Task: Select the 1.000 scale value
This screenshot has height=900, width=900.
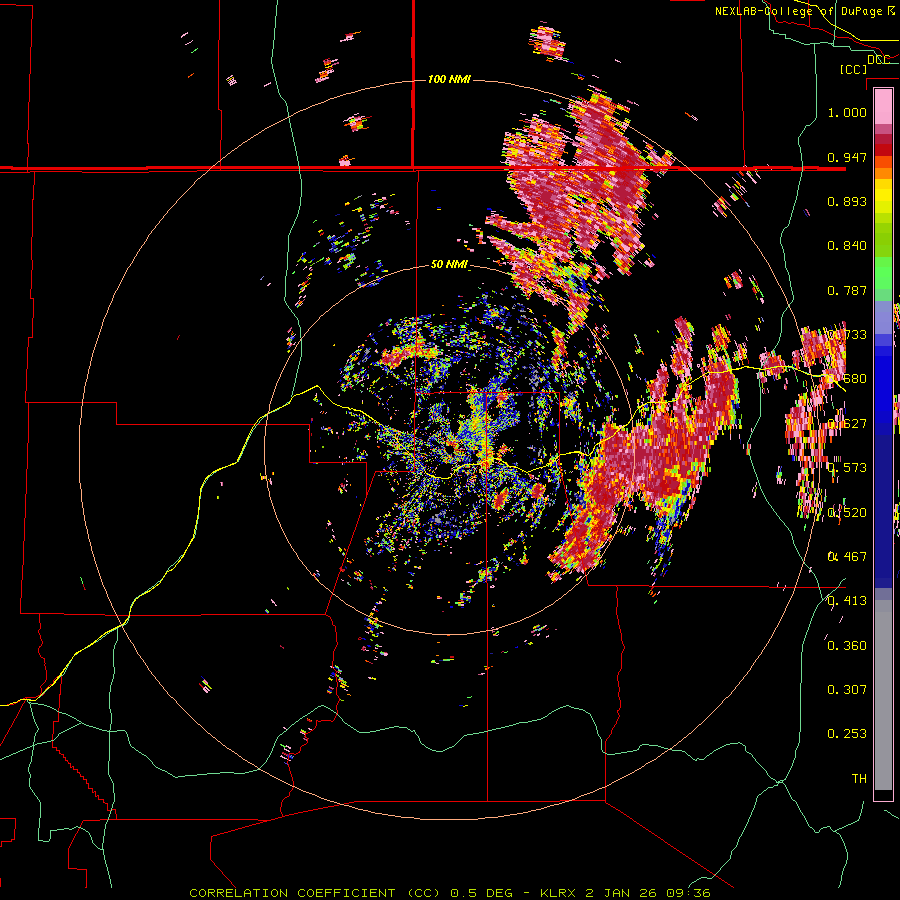Action: coord(847,112)
